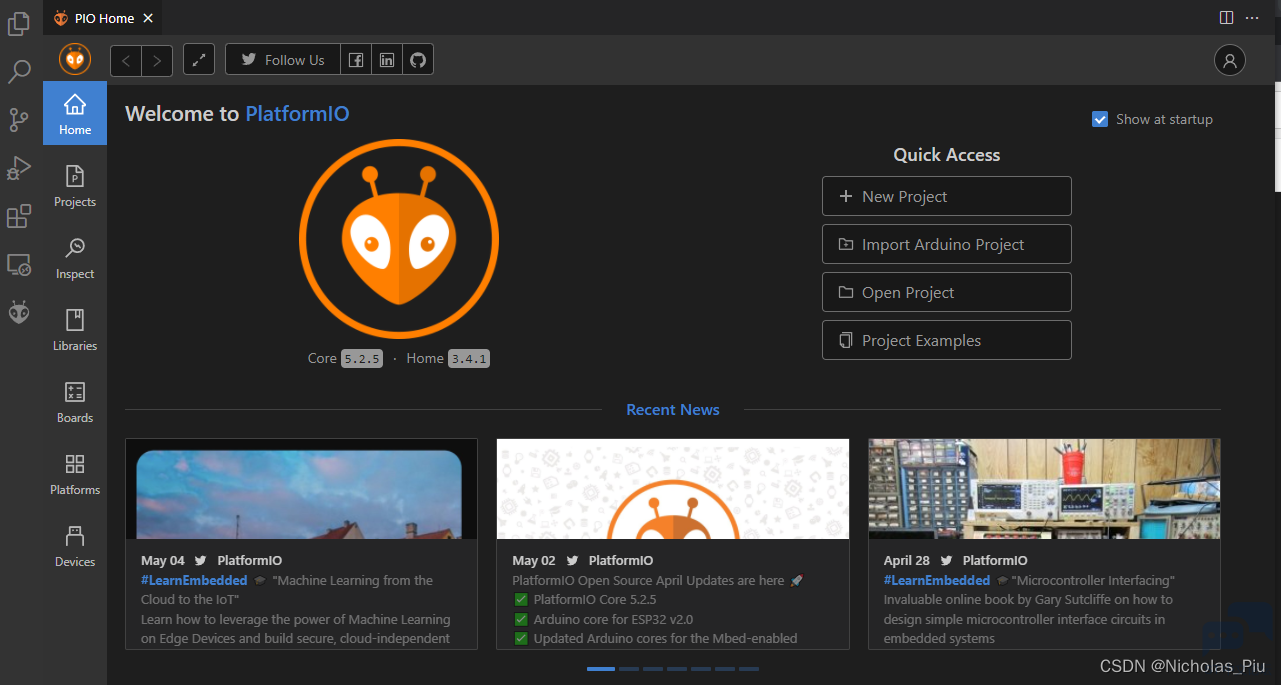Click the May 02 news date

click(534, 561)
